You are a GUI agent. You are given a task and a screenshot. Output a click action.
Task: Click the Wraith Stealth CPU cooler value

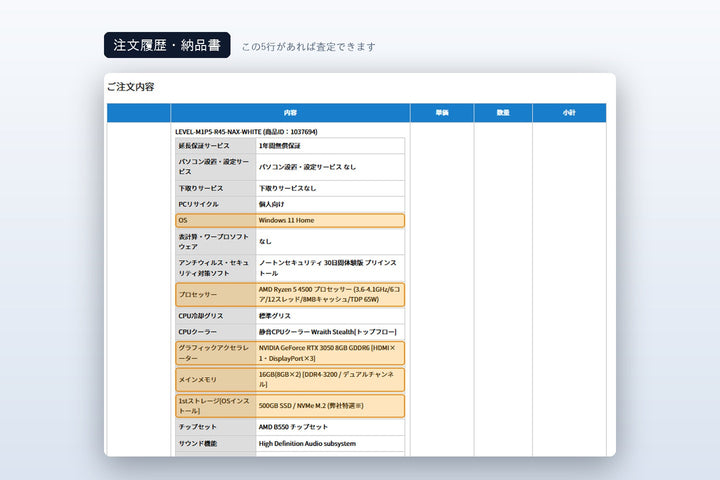[x=327, y=332]
